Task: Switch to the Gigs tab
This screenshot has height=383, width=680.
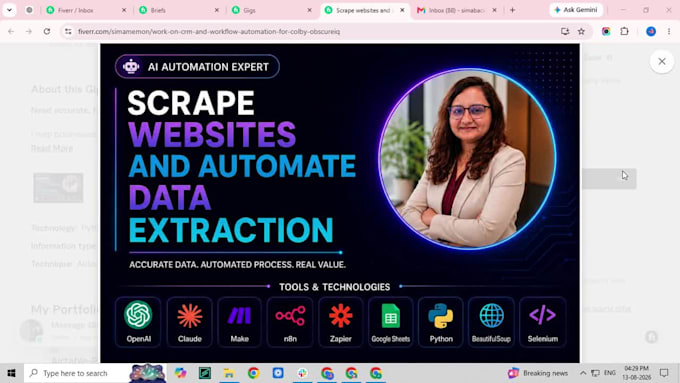Action: click(x=272, y=10)
